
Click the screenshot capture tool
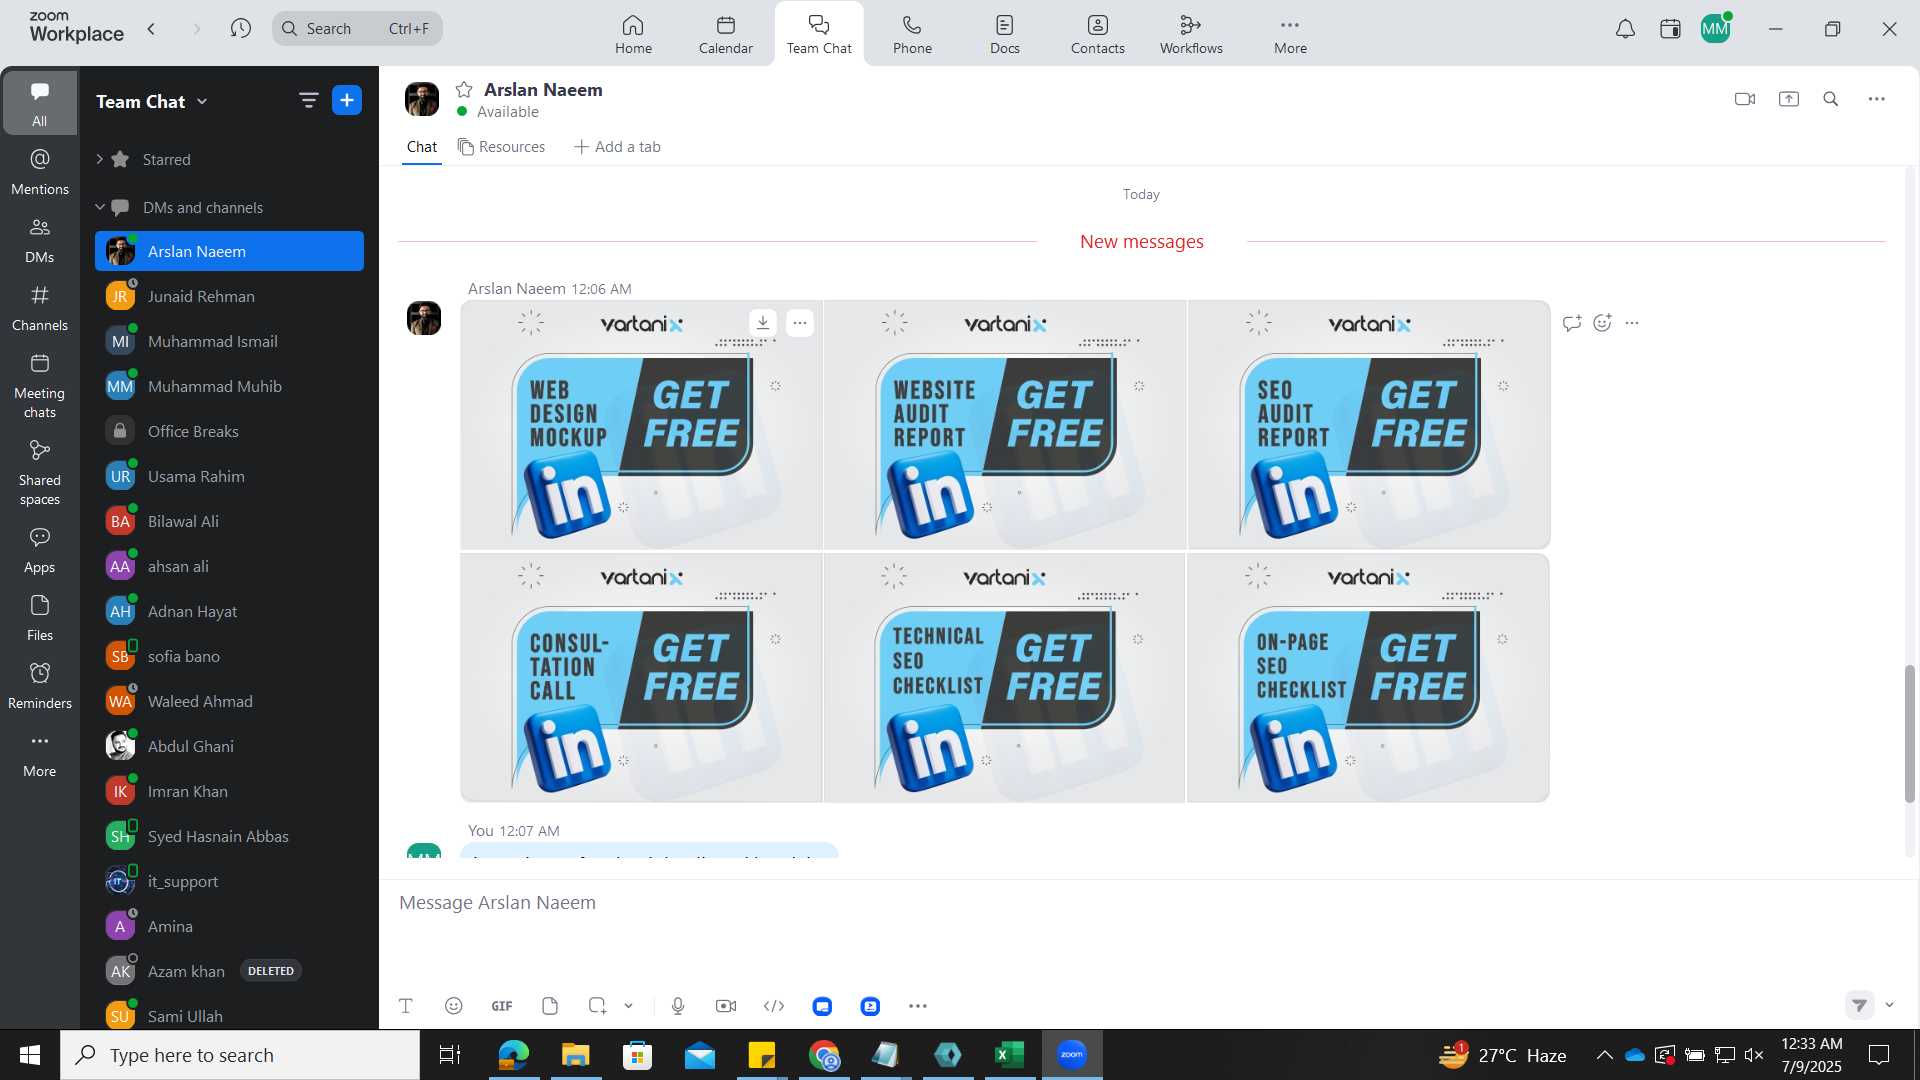pos(597,1006)
